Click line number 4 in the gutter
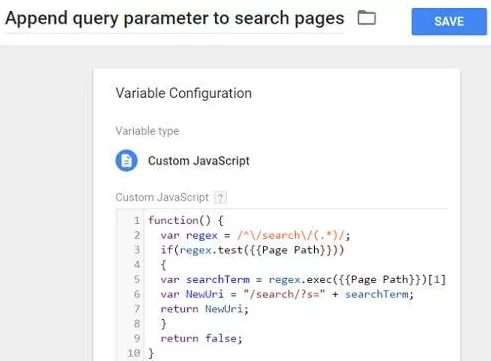 coord(137,265)
